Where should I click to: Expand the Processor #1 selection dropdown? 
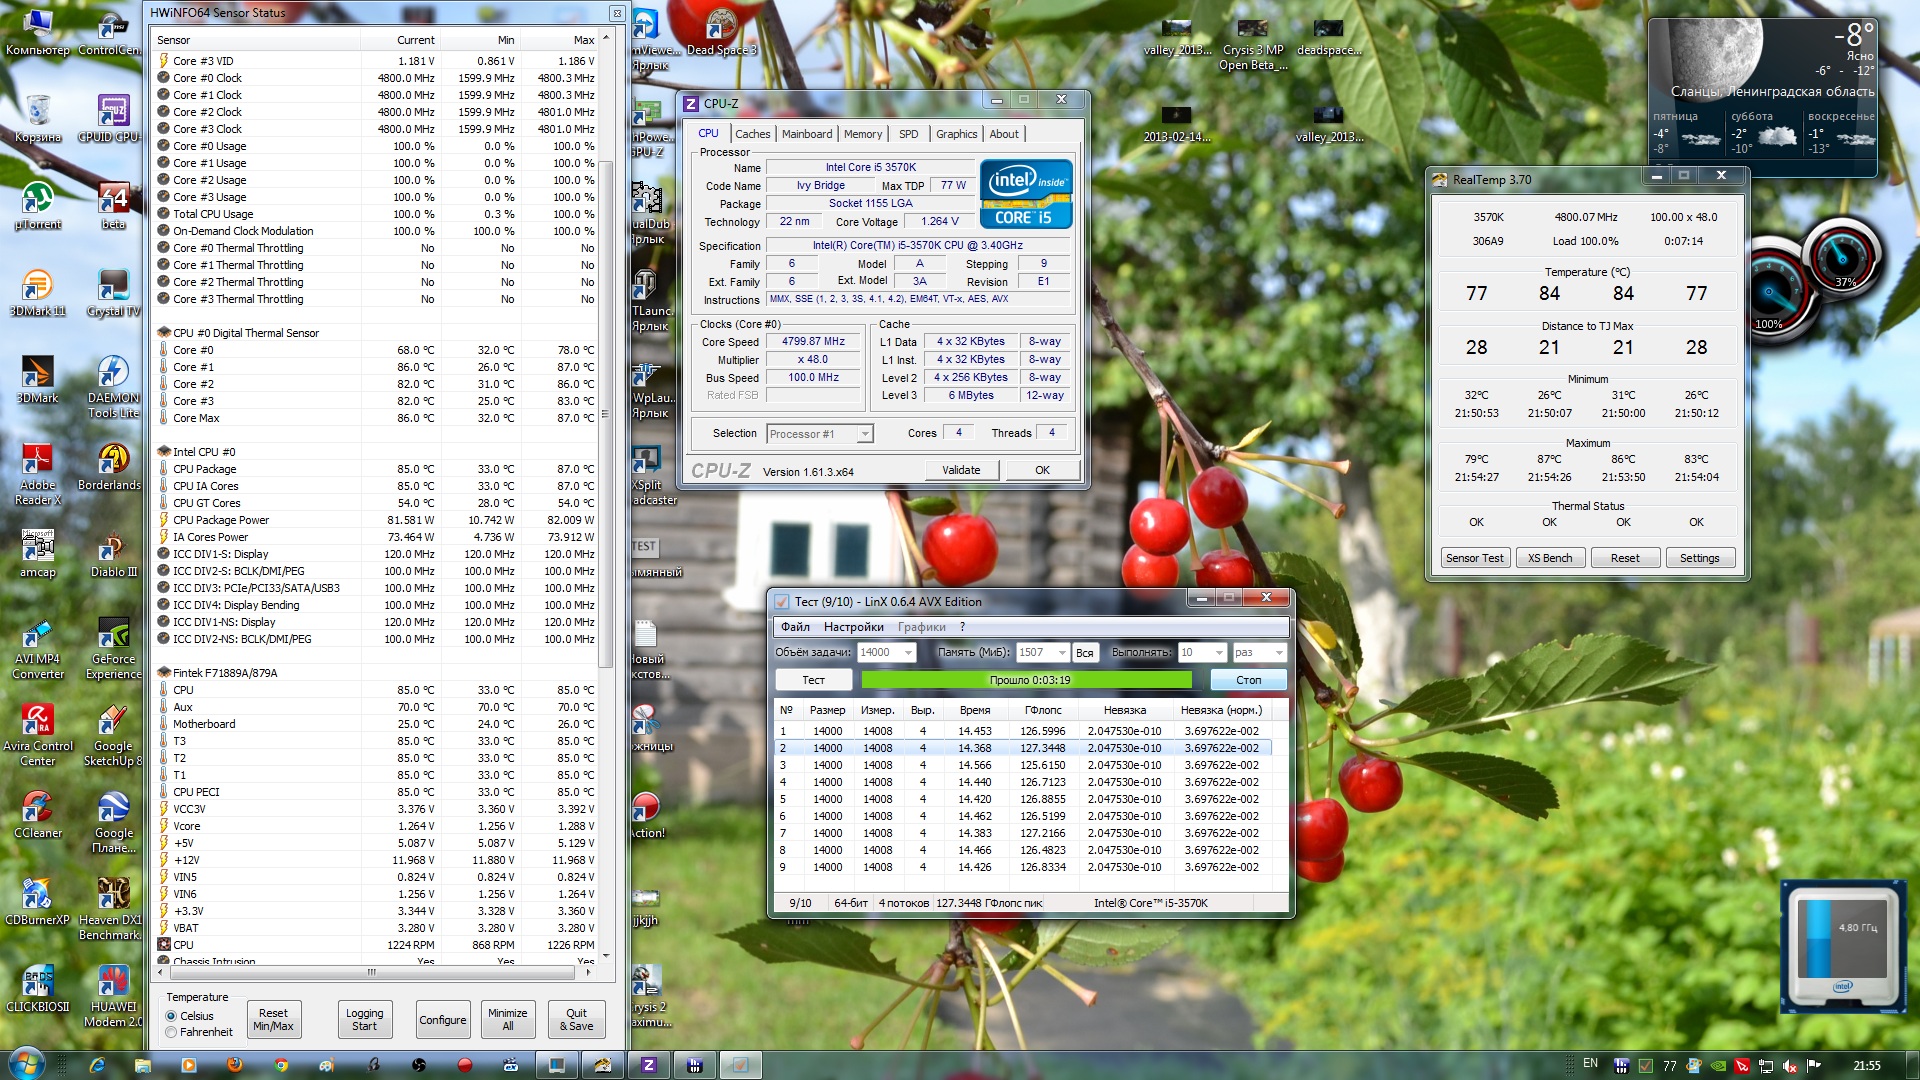pos(864,434)
